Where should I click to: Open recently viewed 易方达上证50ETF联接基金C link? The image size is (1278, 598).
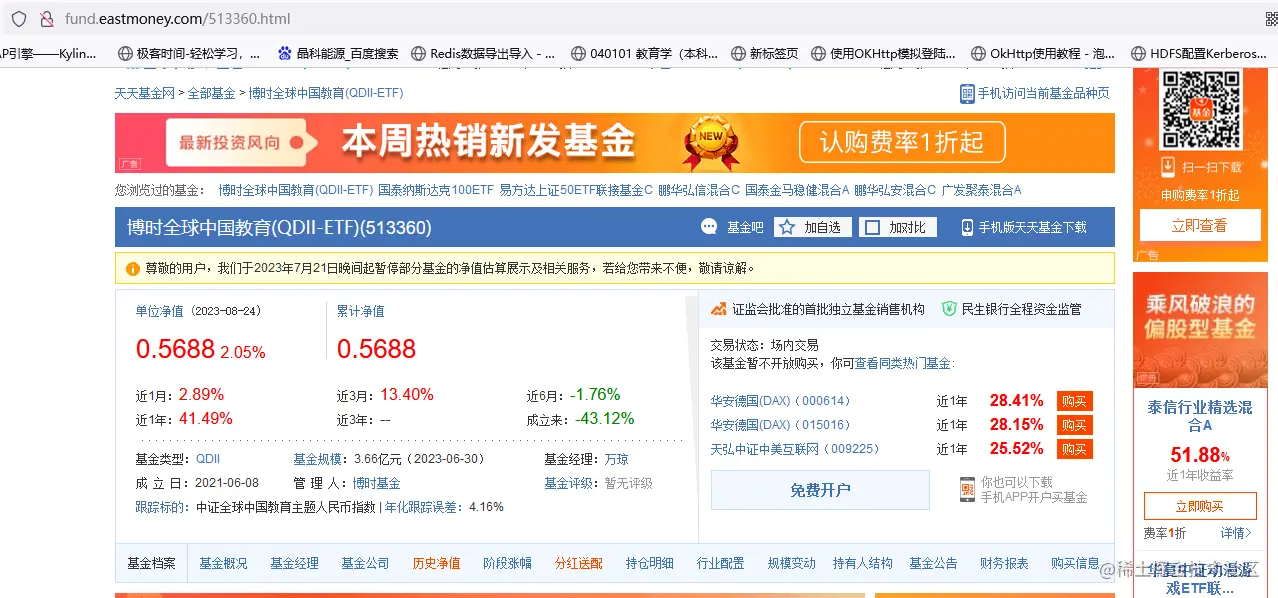[x=576, y=190]
